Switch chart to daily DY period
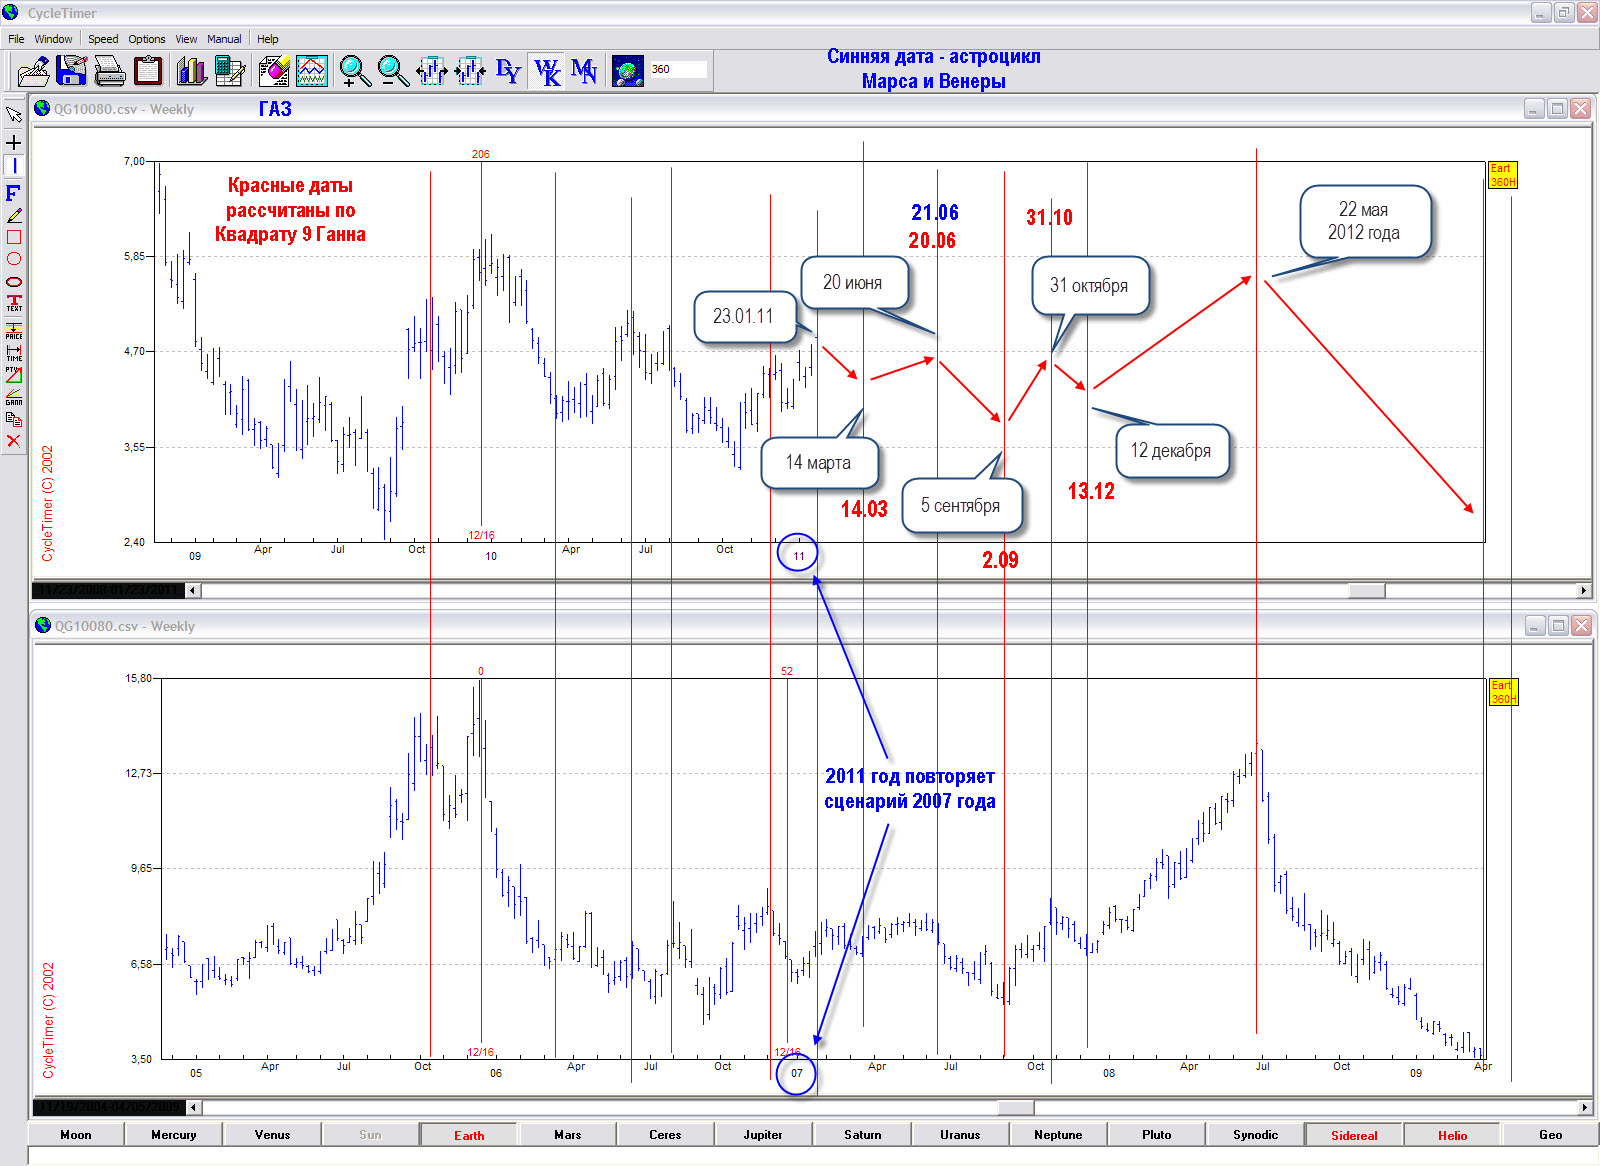1600x1166 pixels. pyautogui.click(x=508, y=71)
